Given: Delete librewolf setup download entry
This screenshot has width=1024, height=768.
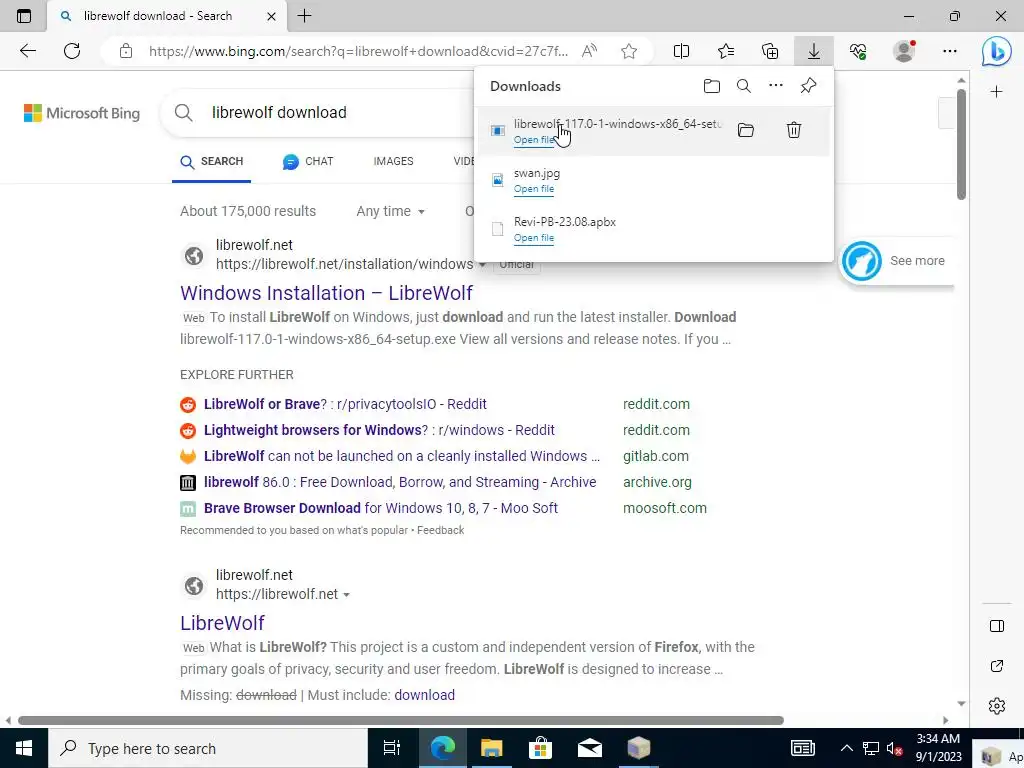Looking at the screenshot, I should point(793,130).
